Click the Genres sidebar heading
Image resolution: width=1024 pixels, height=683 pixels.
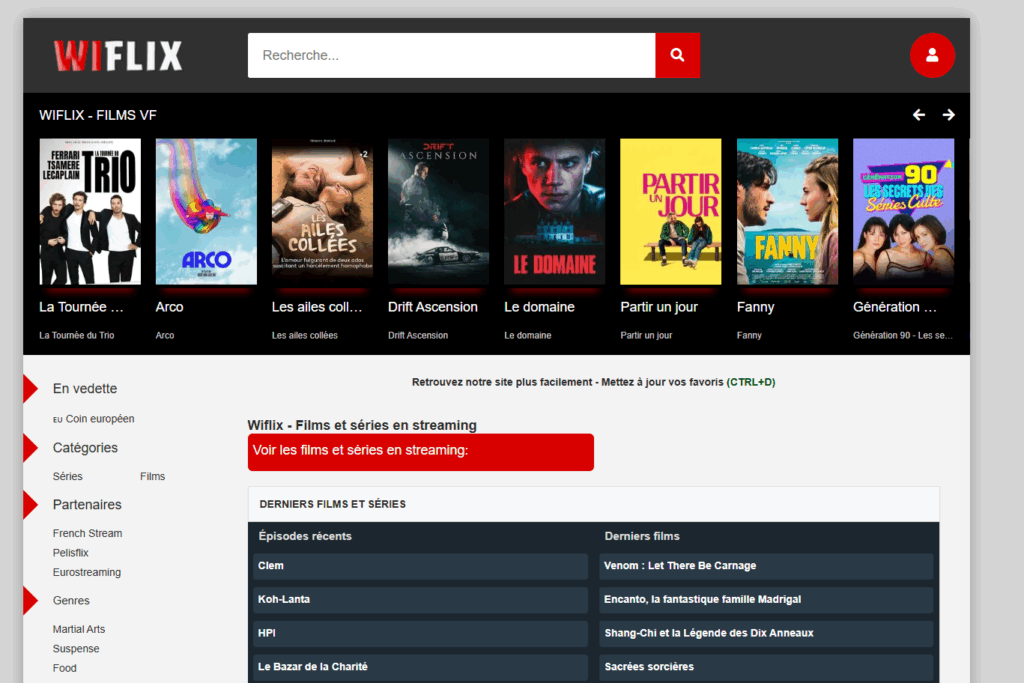[x=71, y=601]
